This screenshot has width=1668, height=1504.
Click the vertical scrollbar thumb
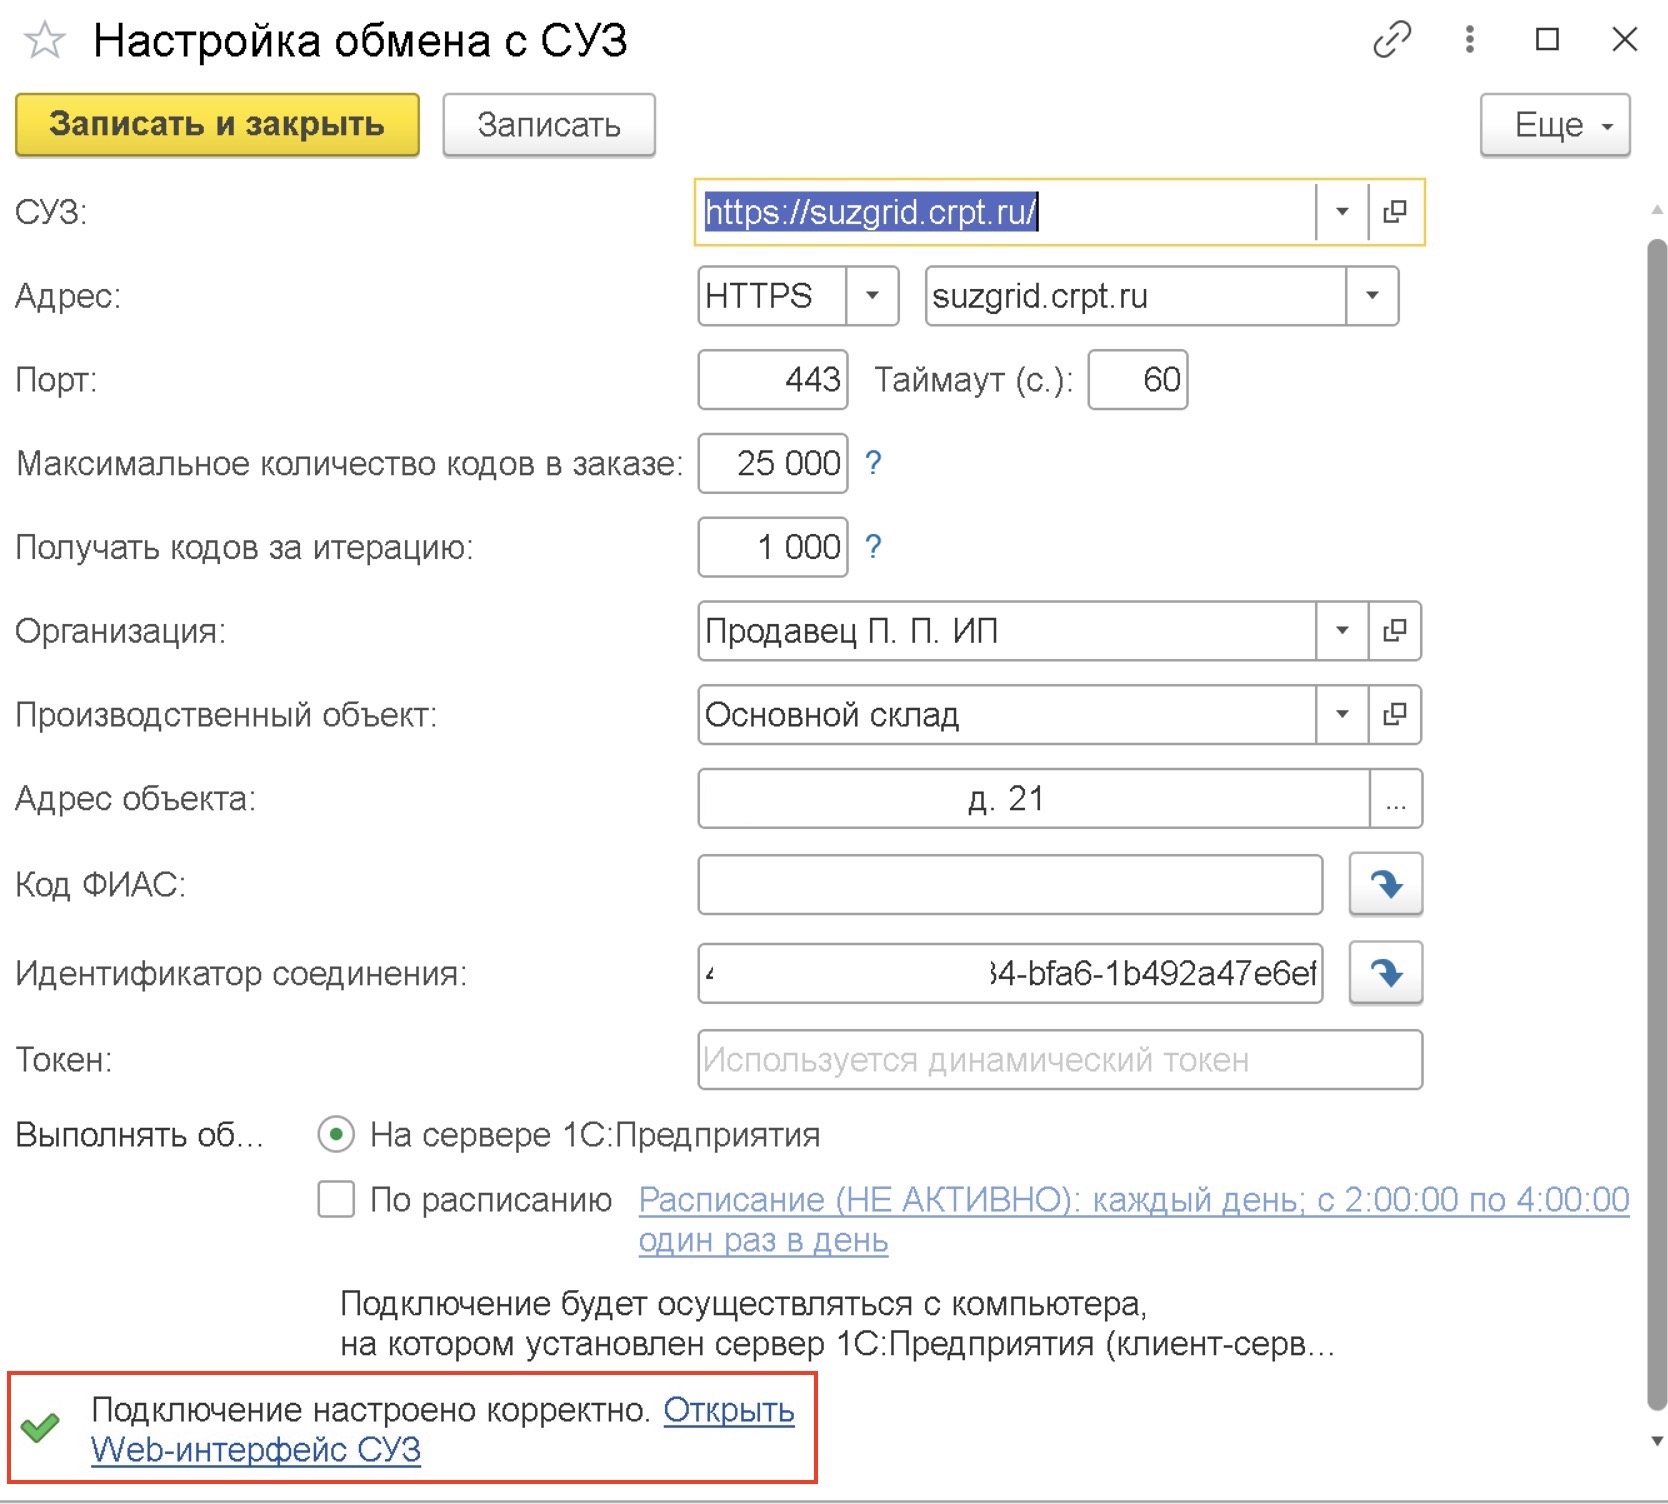[x=1657, y=824]
